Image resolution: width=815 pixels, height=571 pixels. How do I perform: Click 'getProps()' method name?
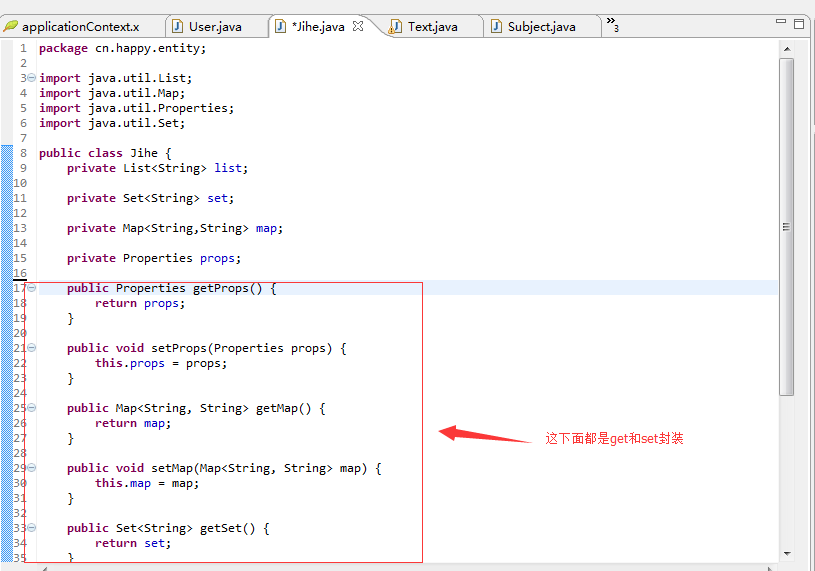point(228,288)
